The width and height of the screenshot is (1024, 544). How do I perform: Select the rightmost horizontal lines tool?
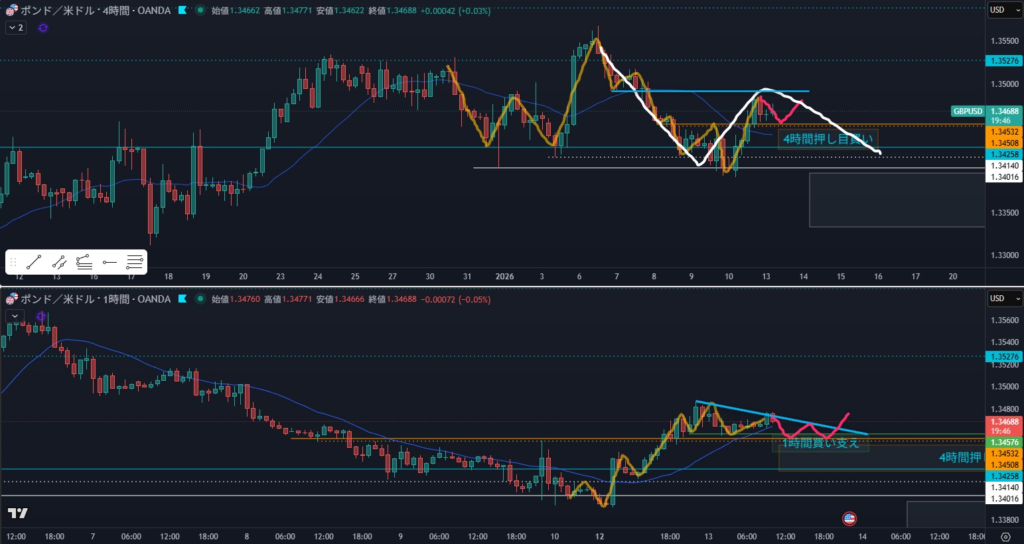click(135, 263)
